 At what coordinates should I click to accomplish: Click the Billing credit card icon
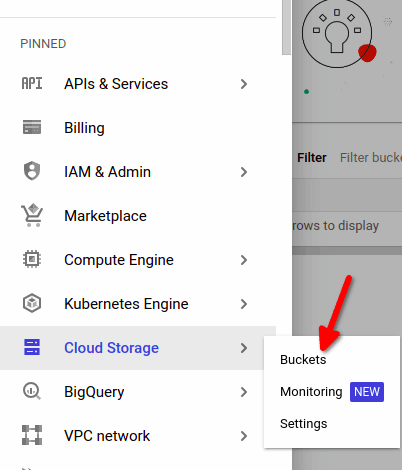(32, 127)
